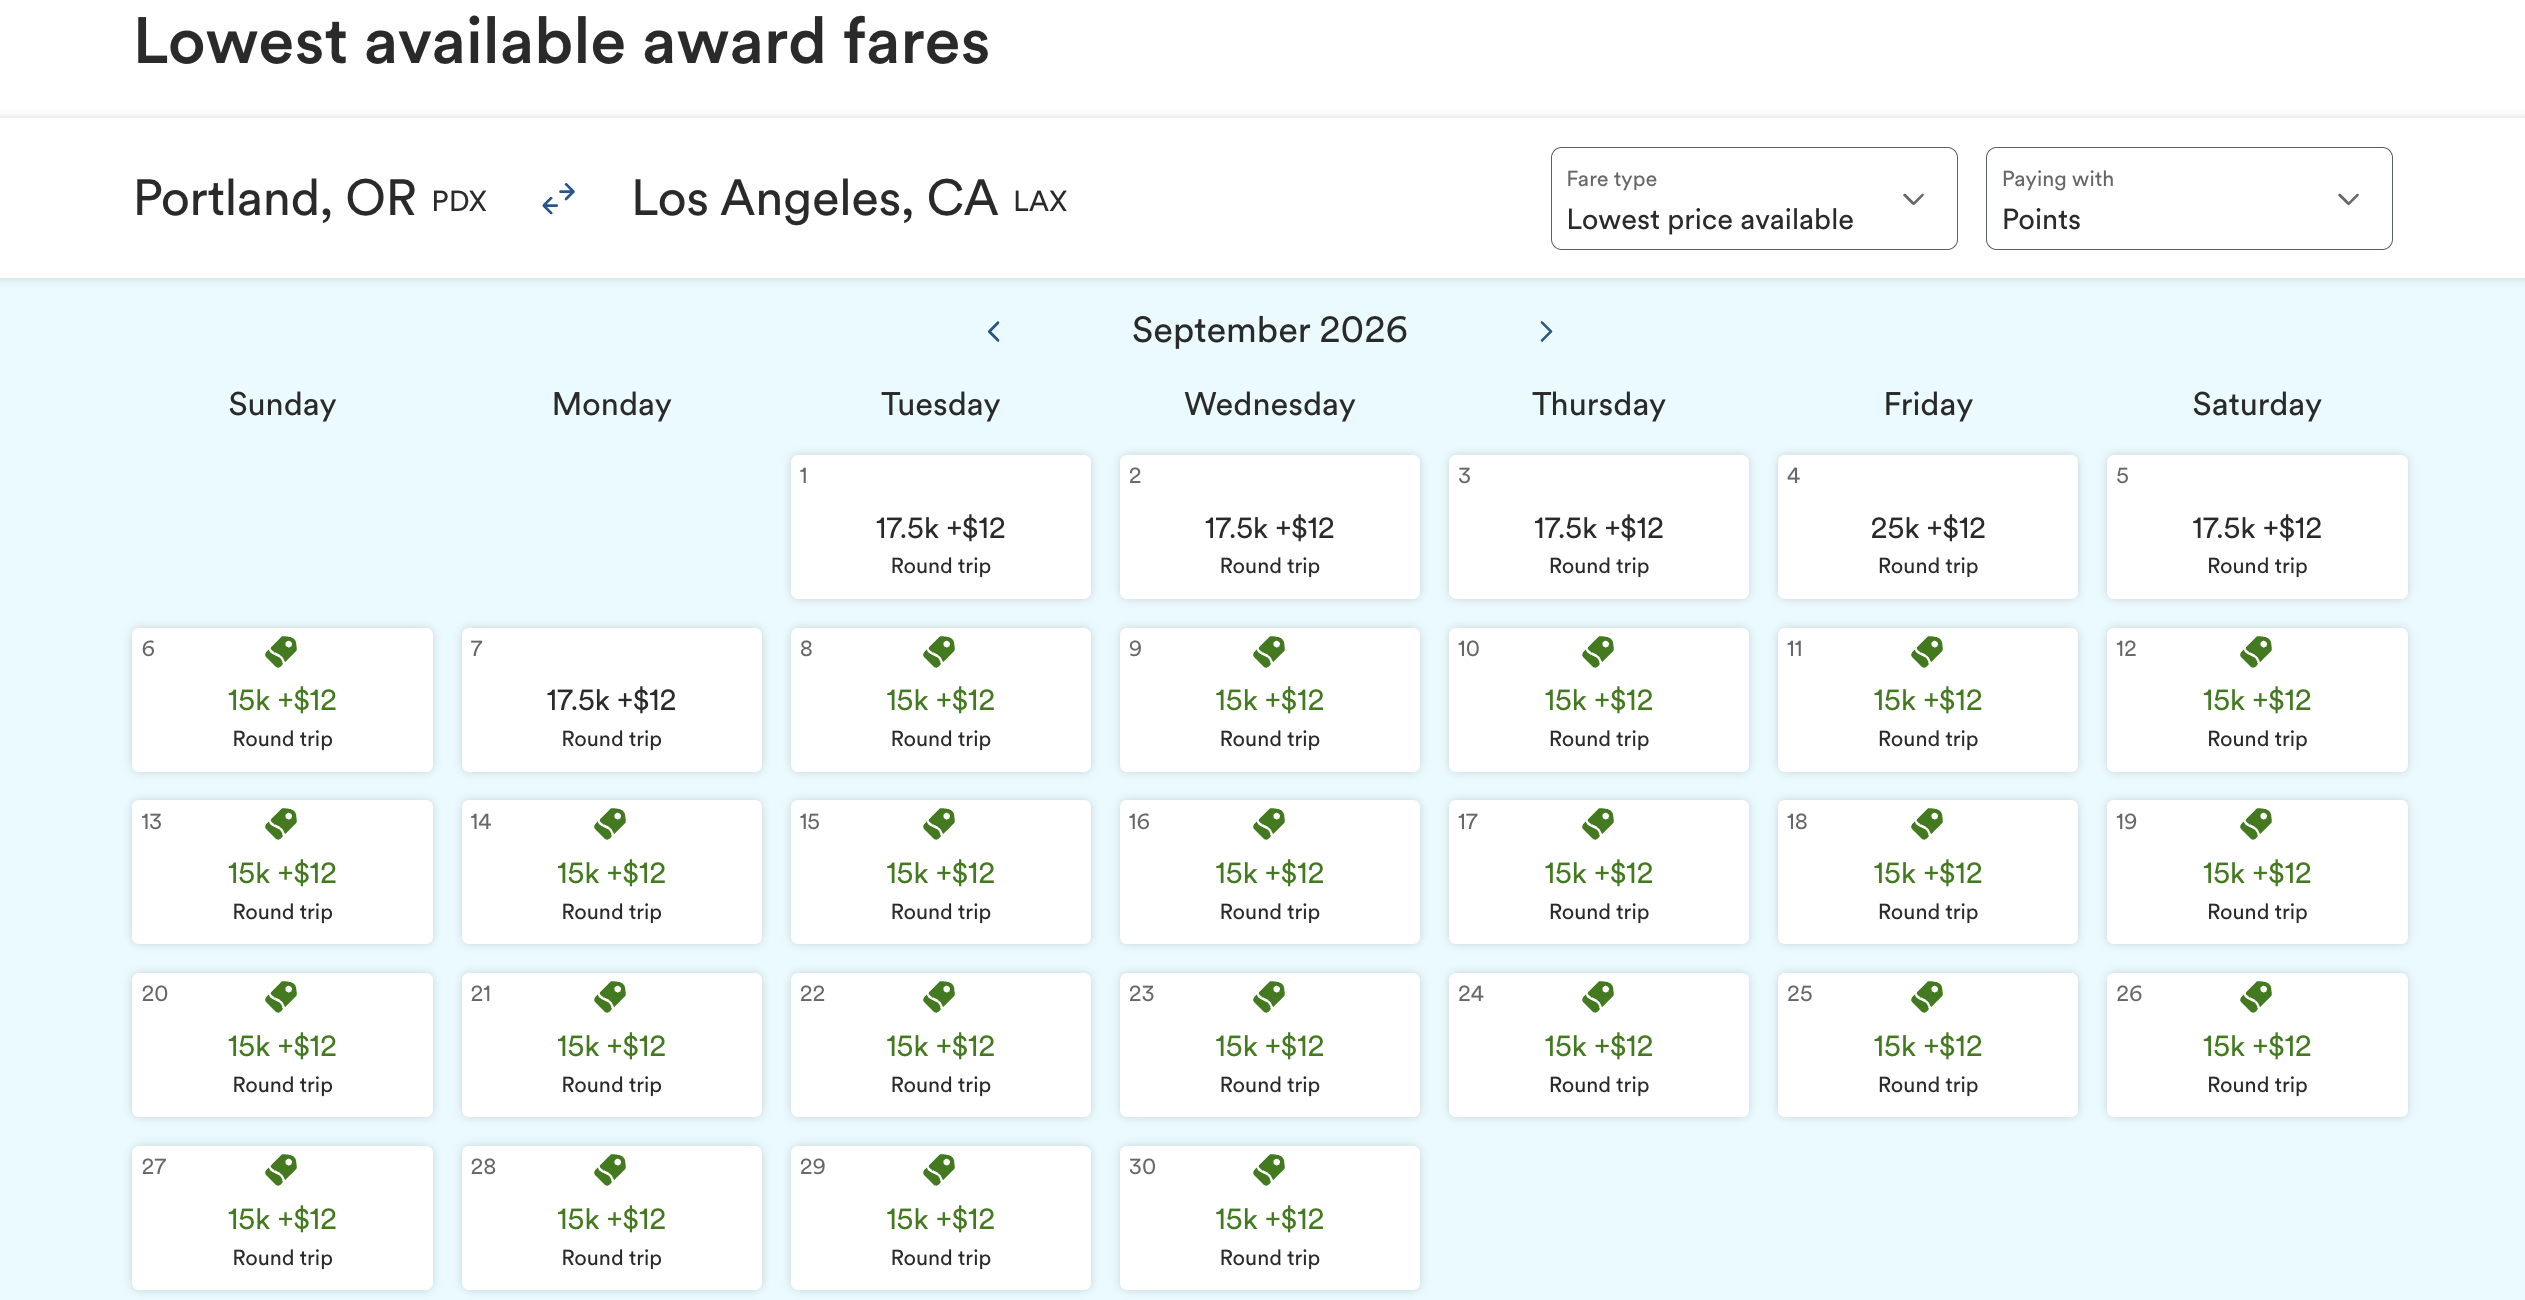
Task: Click the deal tag icon on September 27
Action: pos(281,1170)
